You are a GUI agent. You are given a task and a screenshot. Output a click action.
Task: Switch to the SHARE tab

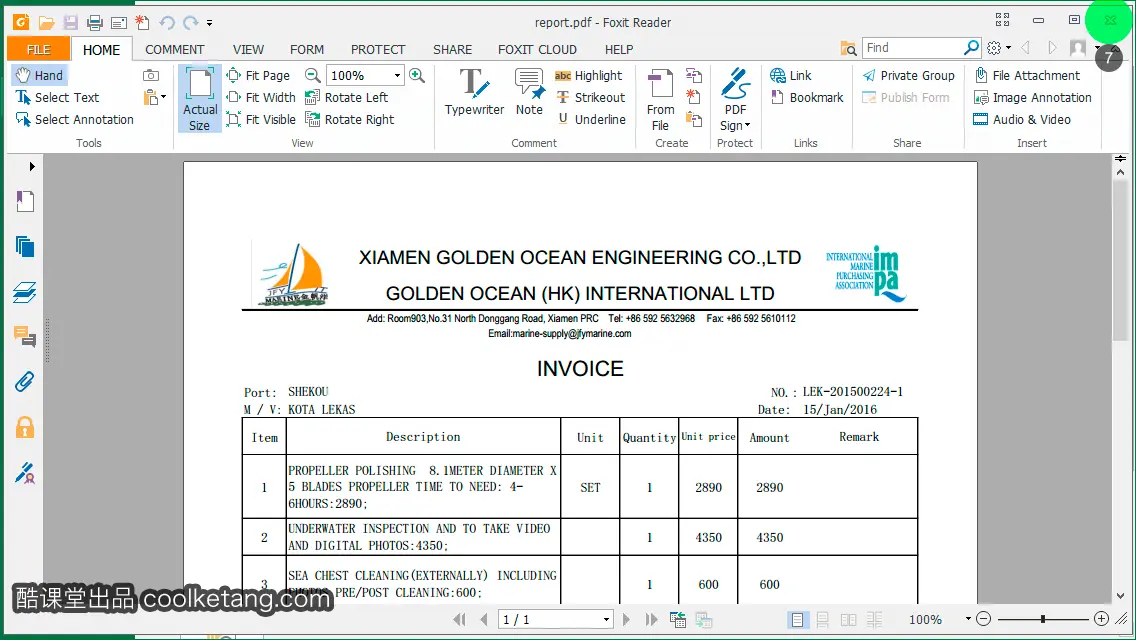click(452, 49)
